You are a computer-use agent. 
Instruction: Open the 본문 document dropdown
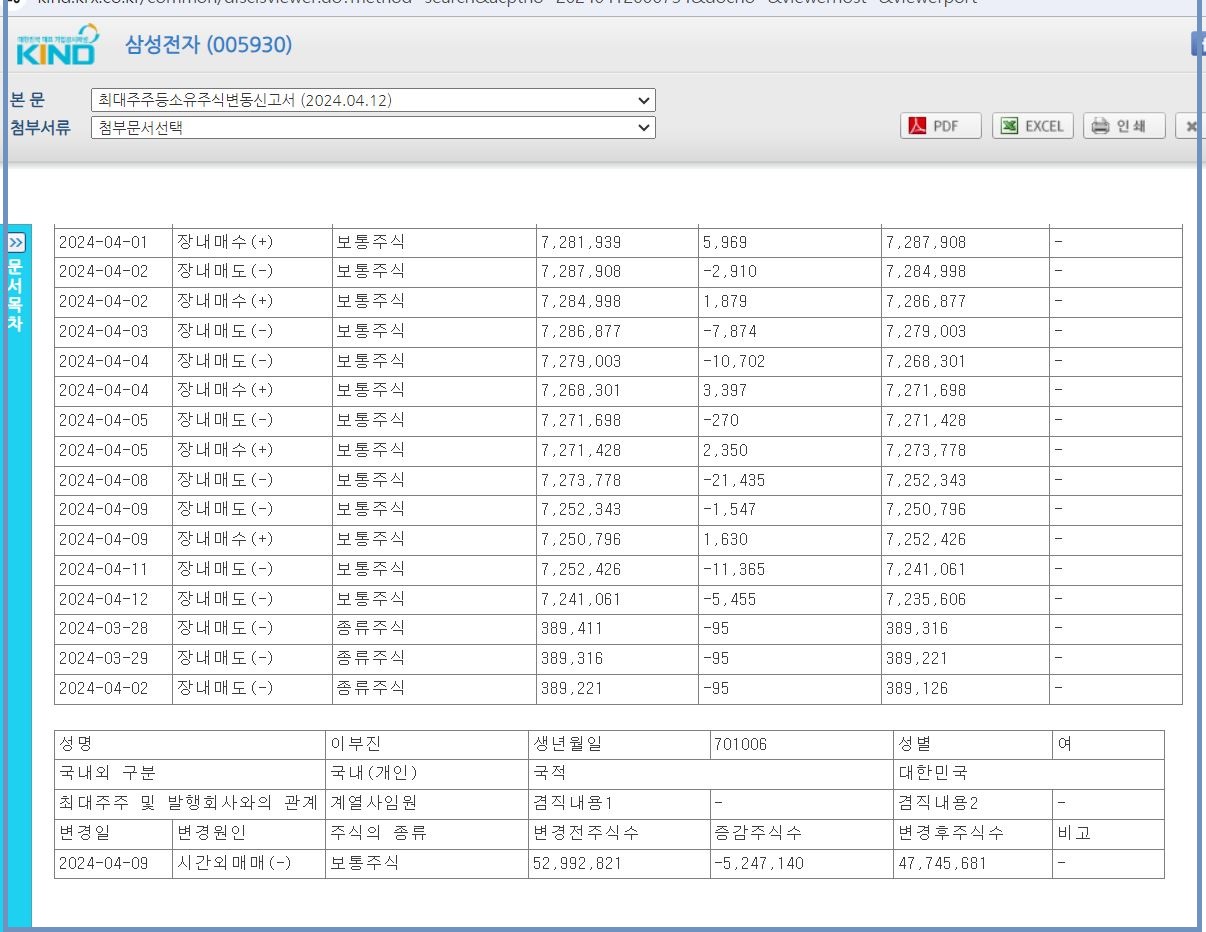373,100
